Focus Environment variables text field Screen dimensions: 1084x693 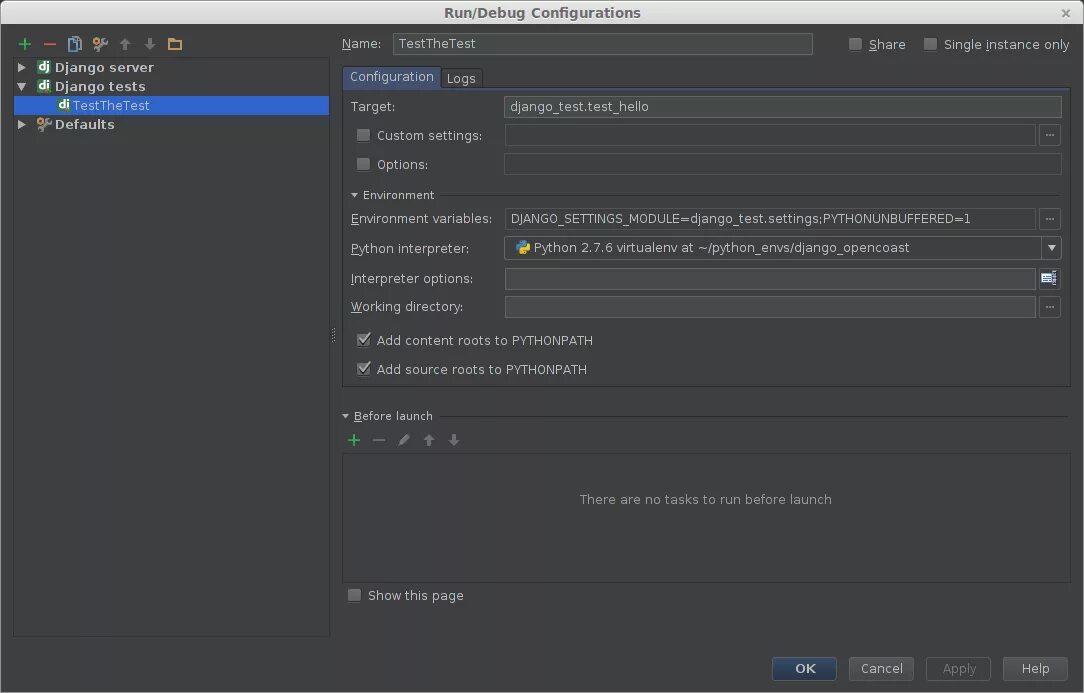[x=770, y=219]
